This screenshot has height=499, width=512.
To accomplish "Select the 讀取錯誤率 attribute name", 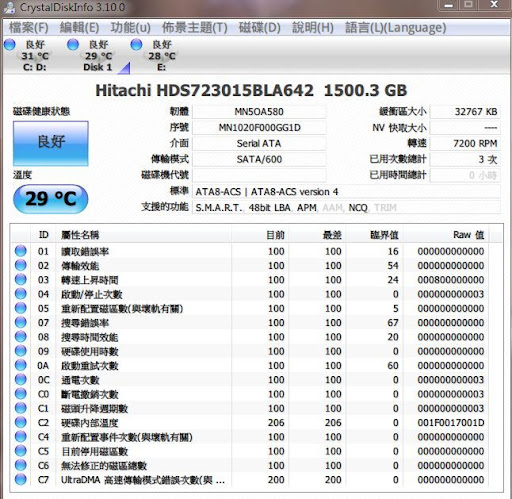I will 85,251.
